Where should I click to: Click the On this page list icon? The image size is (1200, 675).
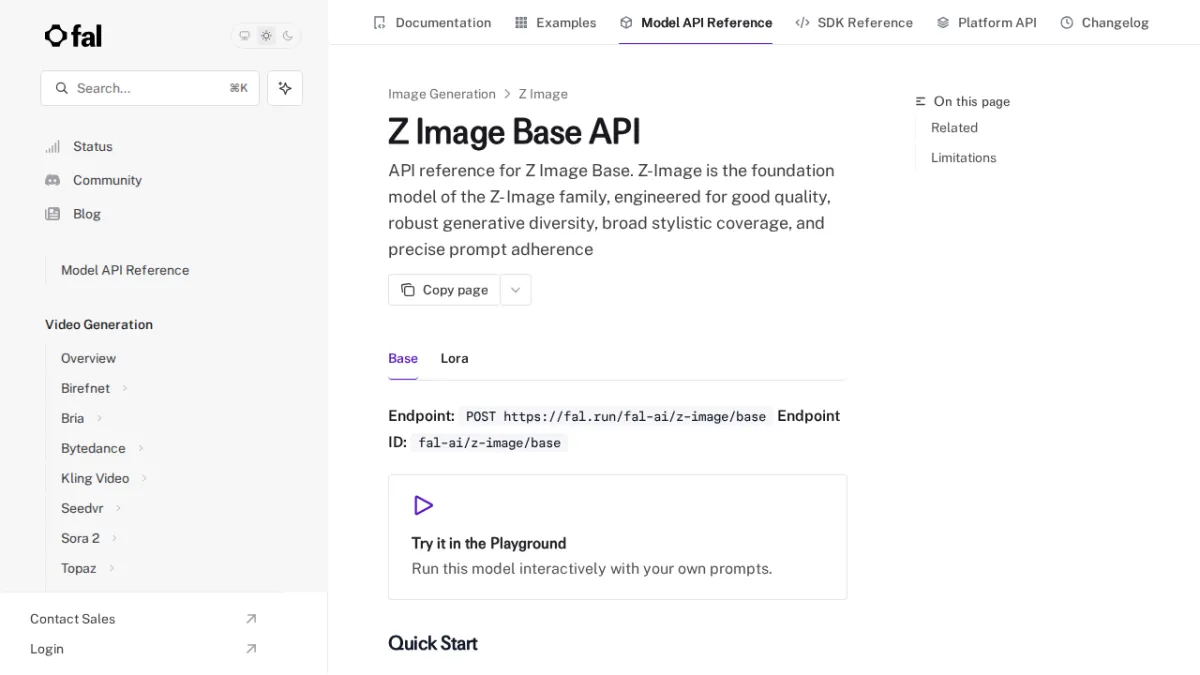pyautogui.click(x=921, y=101)
